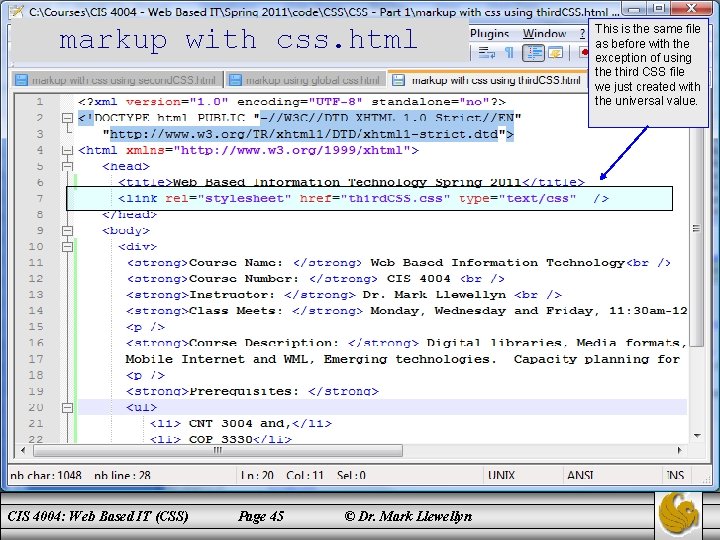
Task: Click 'Class Meets:' text on line 14
Action: [x=236, y=311]
